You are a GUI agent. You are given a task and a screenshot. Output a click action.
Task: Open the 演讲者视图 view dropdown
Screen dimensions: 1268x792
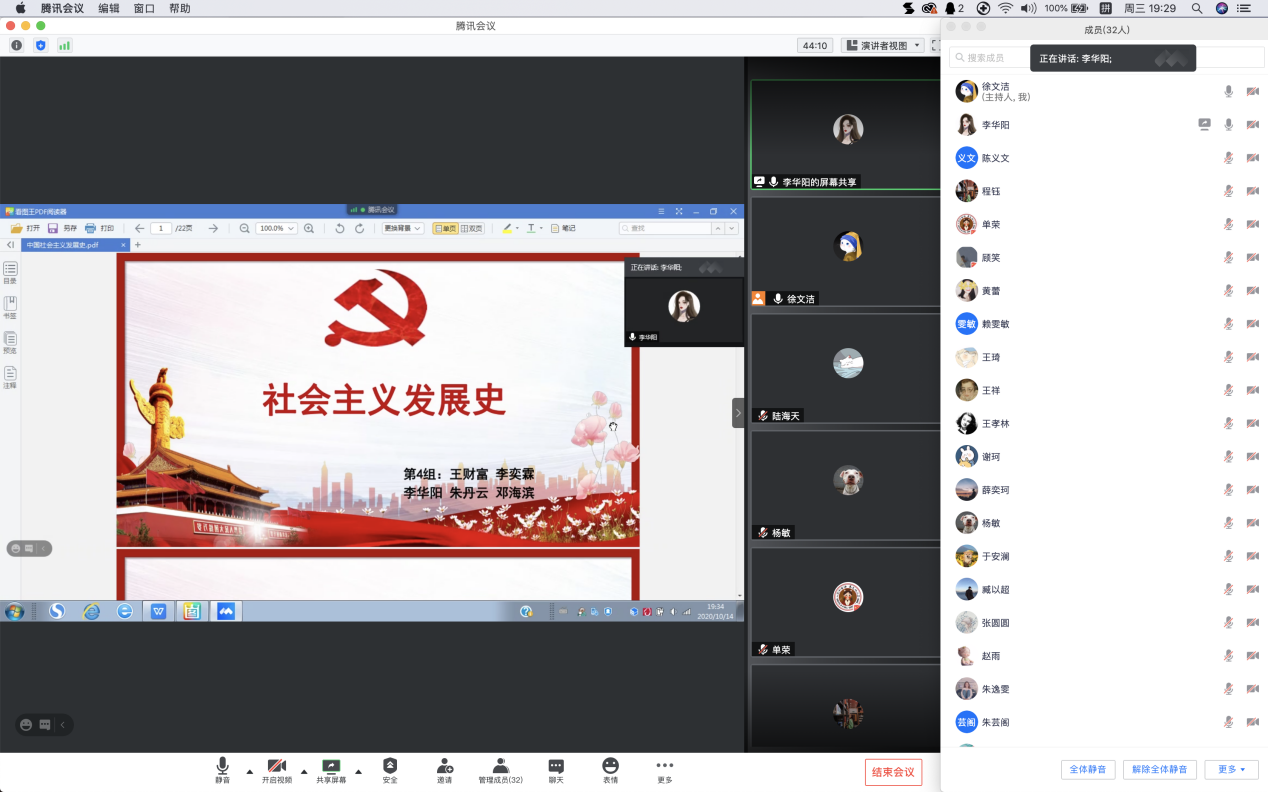coord(882,45)
